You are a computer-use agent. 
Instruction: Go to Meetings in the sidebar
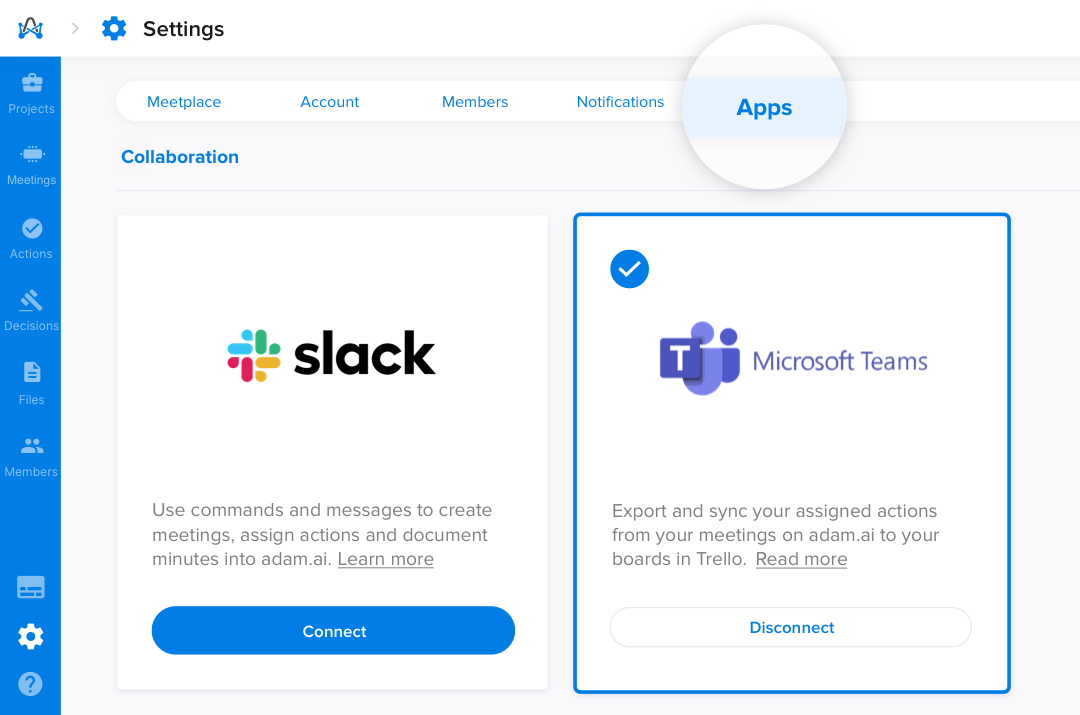(32, 166)
